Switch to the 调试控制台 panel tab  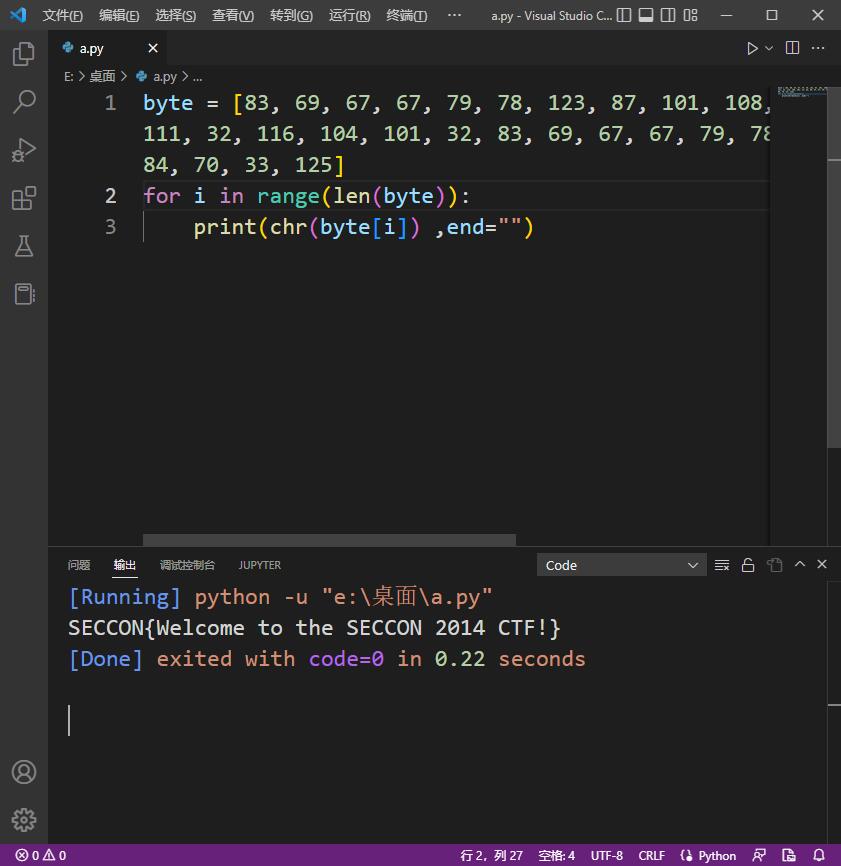(187, 565)
